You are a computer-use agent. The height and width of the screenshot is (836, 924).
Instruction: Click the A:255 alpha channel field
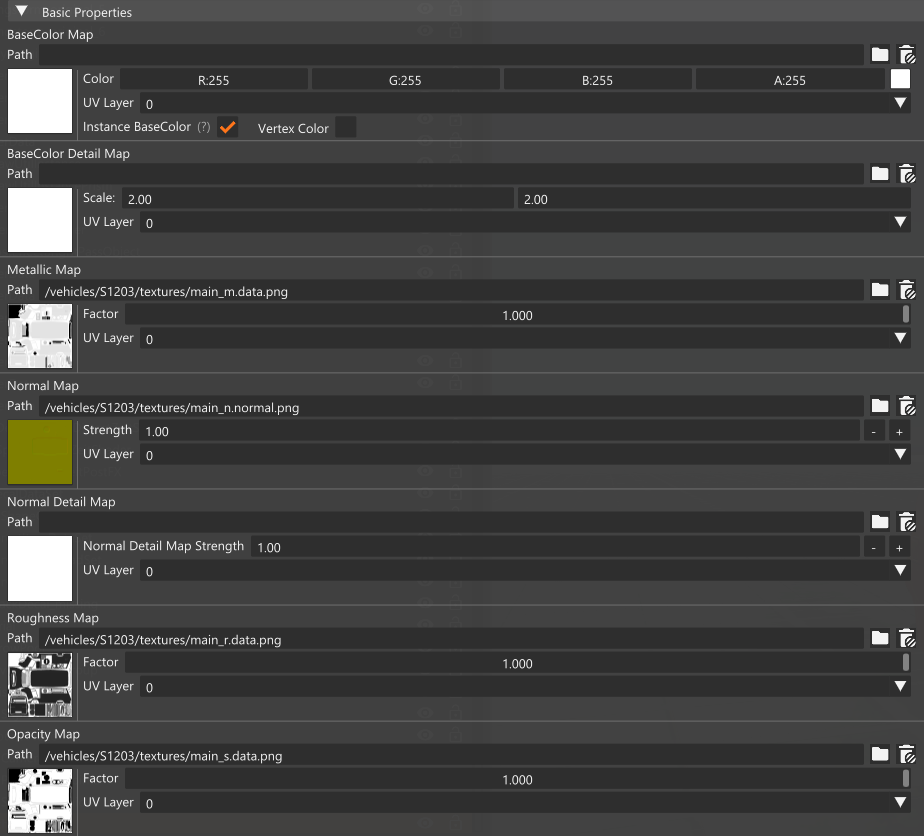790,80
